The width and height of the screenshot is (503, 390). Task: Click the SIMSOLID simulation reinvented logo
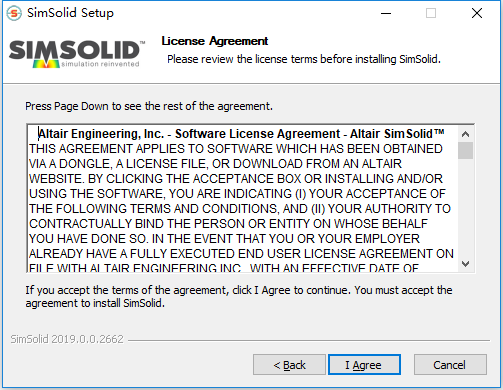[77, 54]
